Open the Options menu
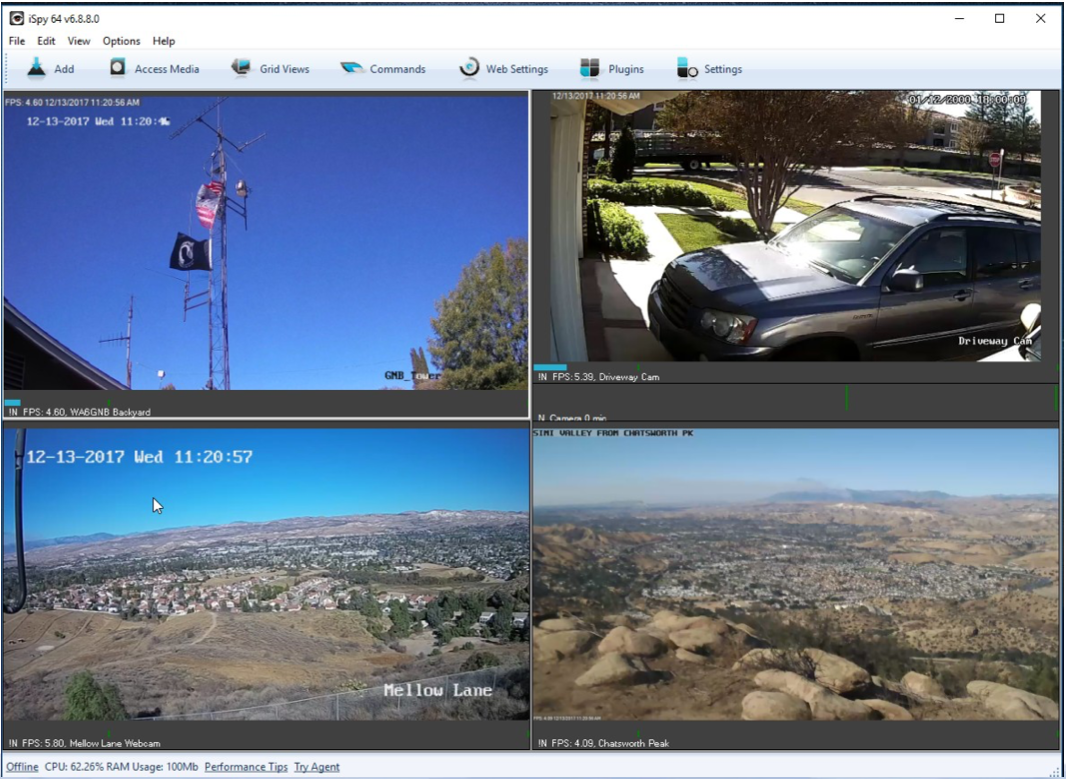Screen dimensions: 1066x779 (x=121, y=41)
